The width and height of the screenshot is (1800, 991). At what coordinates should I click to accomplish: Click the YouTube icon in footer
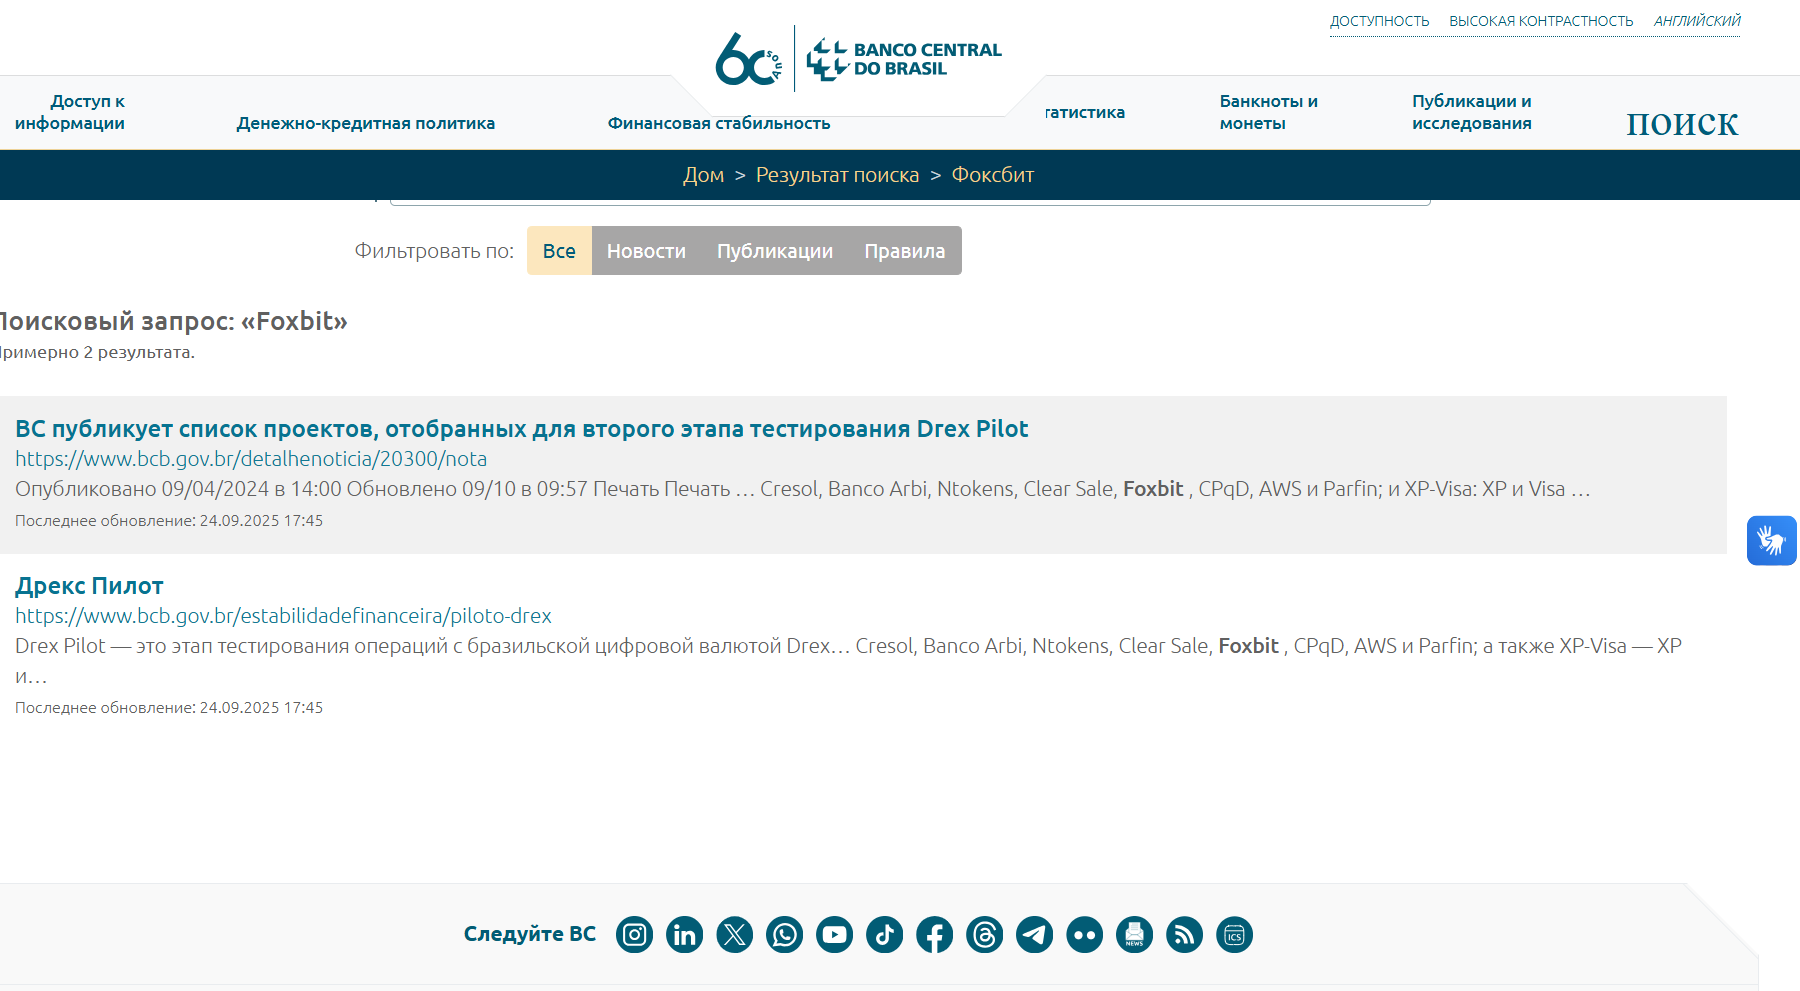tap(834, 935)
